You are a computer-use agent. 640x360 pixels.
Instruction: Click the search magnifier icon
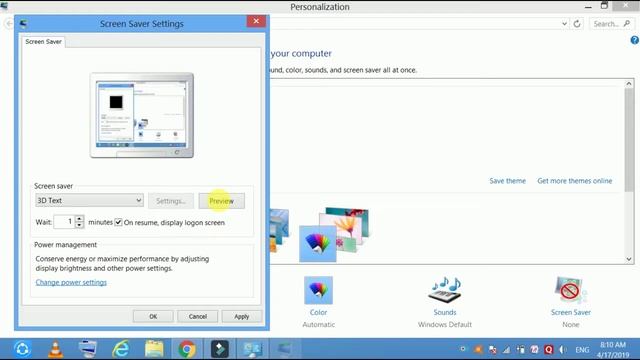click(627, 24)
